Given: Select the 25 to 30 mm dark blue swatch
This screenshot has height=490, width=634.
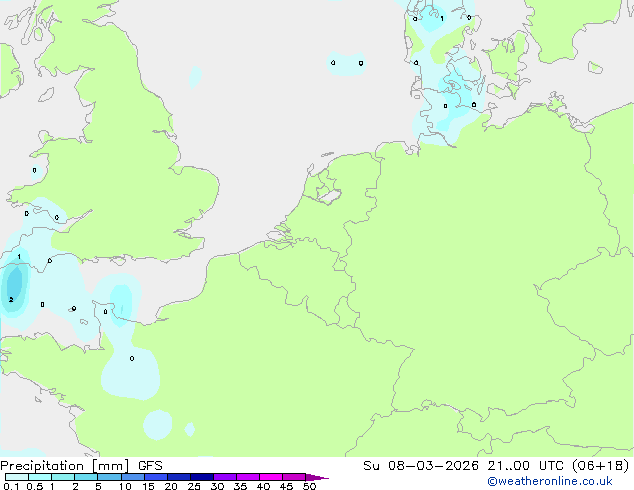Looking at the screenshot, I should pyautogui.click(x=202, y=477).
